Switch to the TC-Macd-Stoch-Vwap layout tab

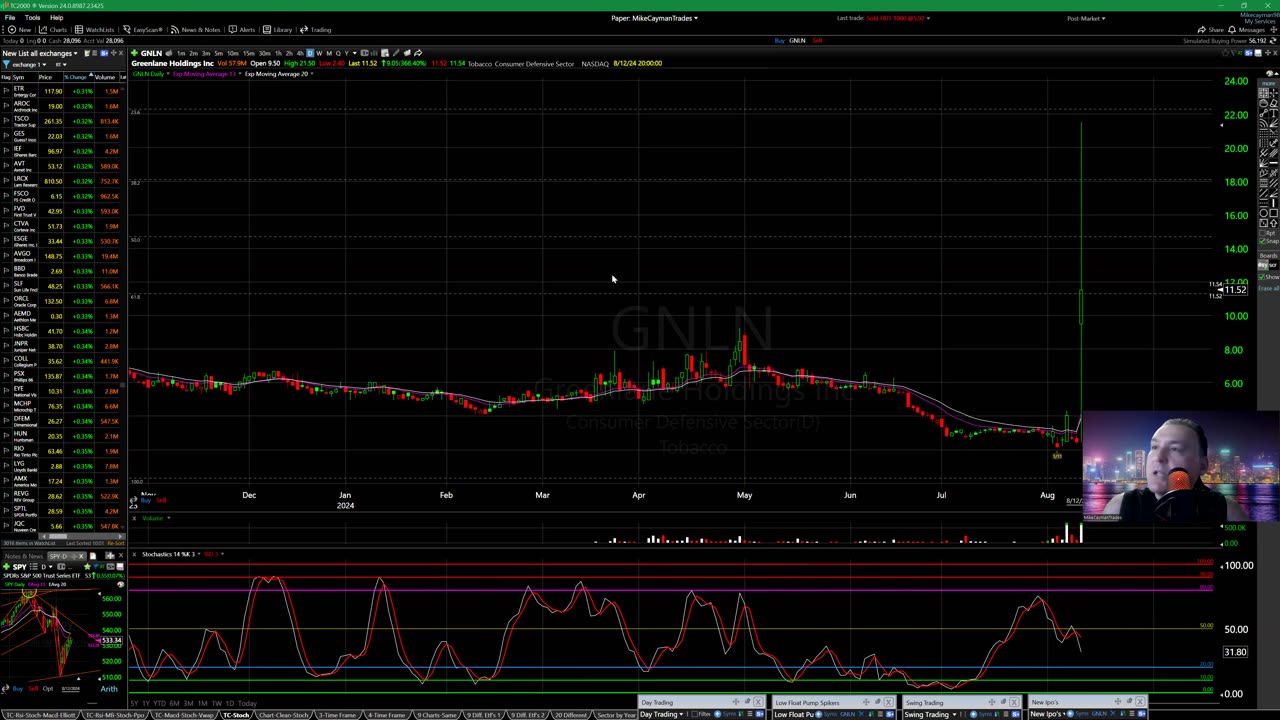tap(182, 715)
